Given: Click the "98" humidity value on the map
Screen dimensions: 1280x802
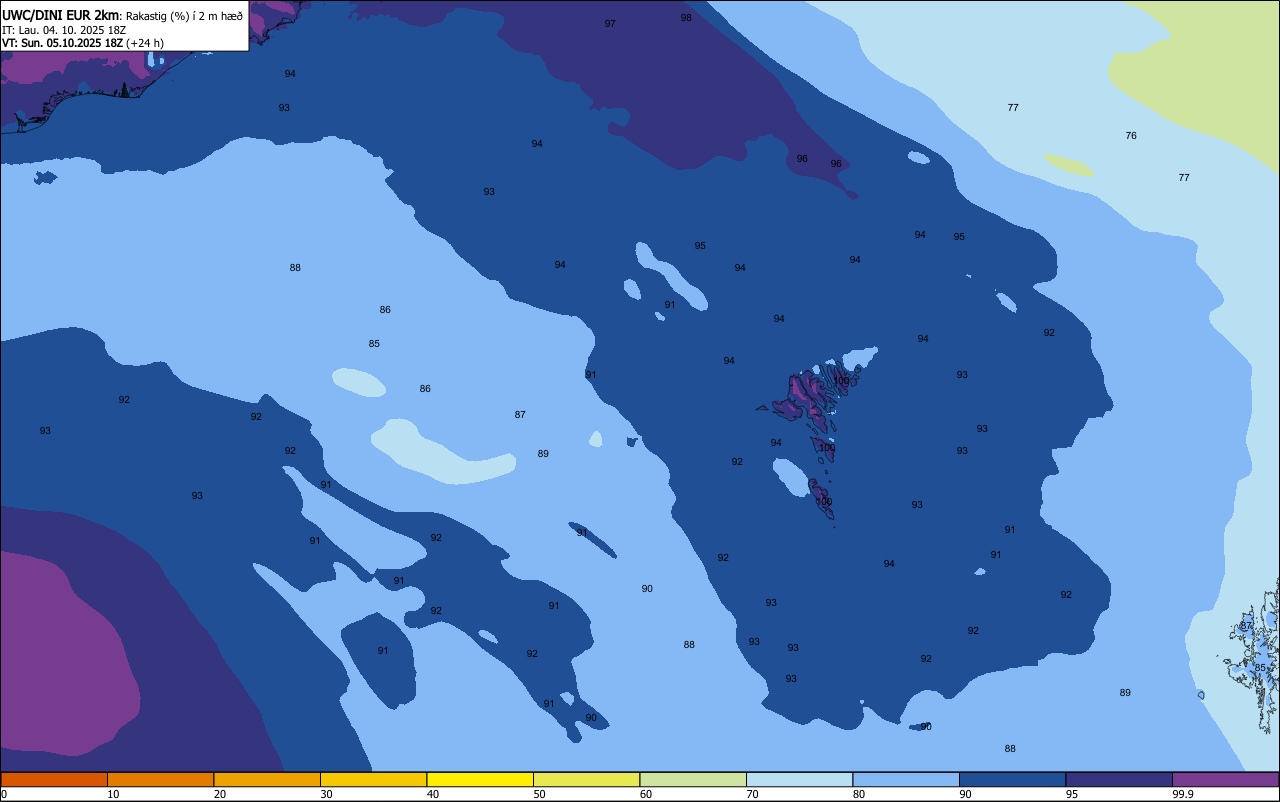Looking at the screenshot, I should [x=686, y=18].
